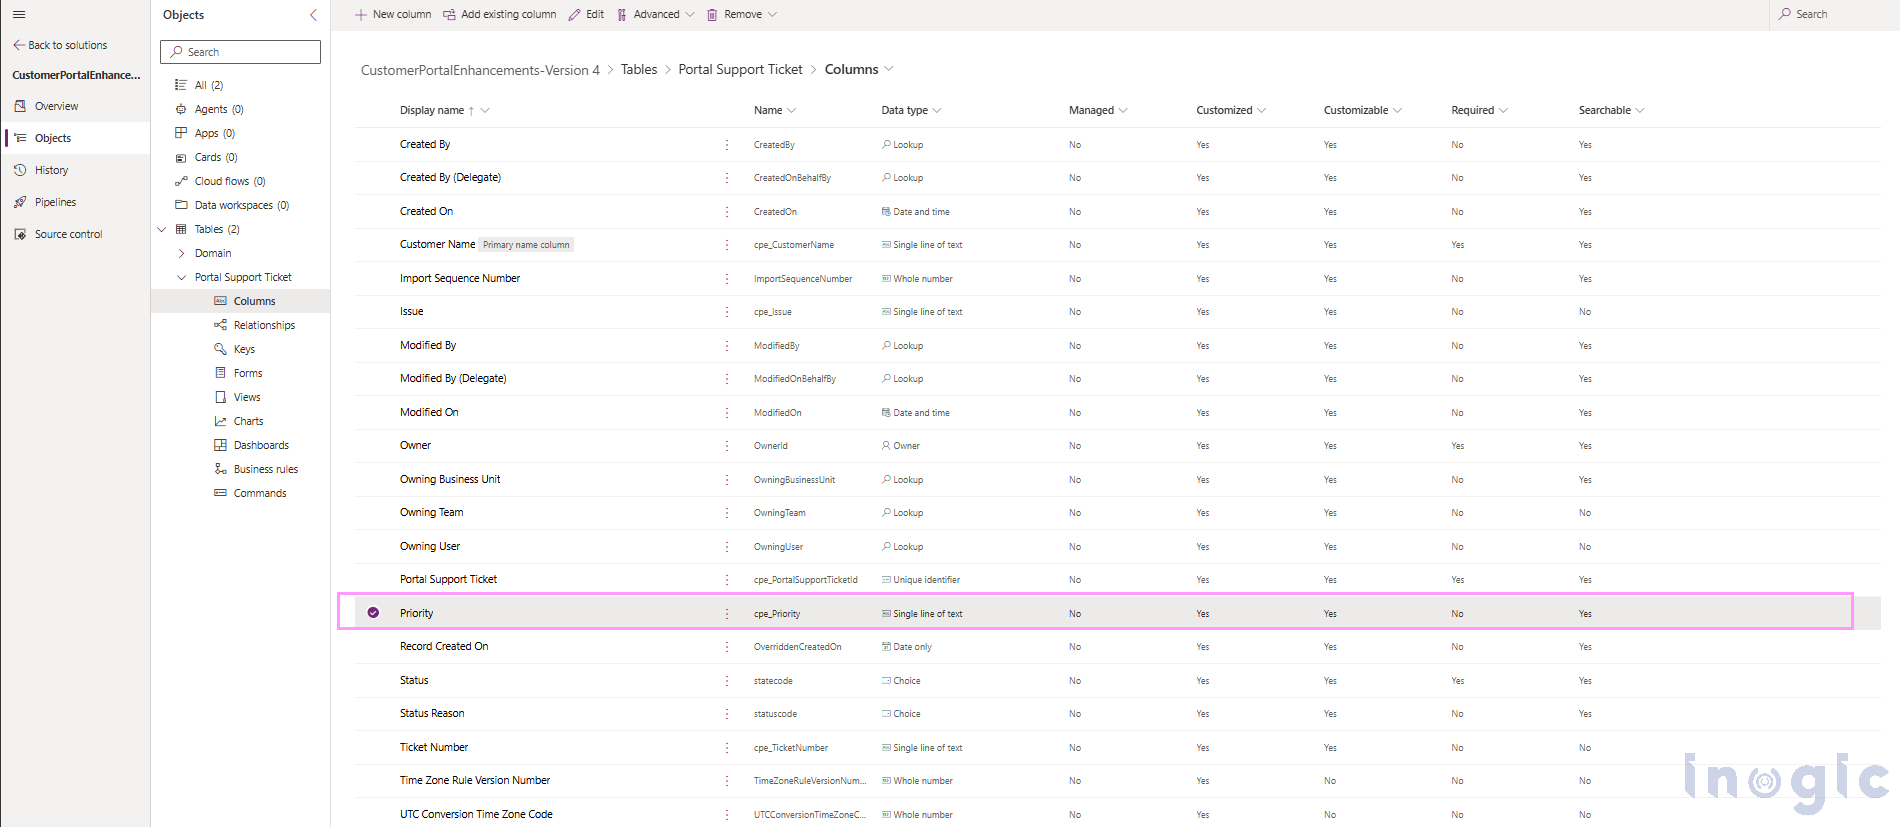Viewport: 1900px width, 827px height.
Task: Open the Remove dropdown menu
Action: [x=741, y=14]
